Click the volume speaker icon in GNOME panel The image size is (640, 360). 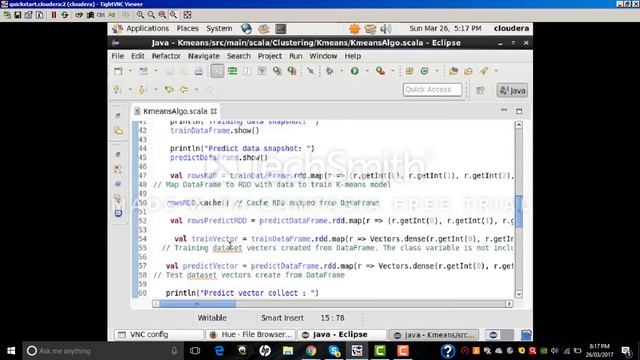[x=386, y=29]
